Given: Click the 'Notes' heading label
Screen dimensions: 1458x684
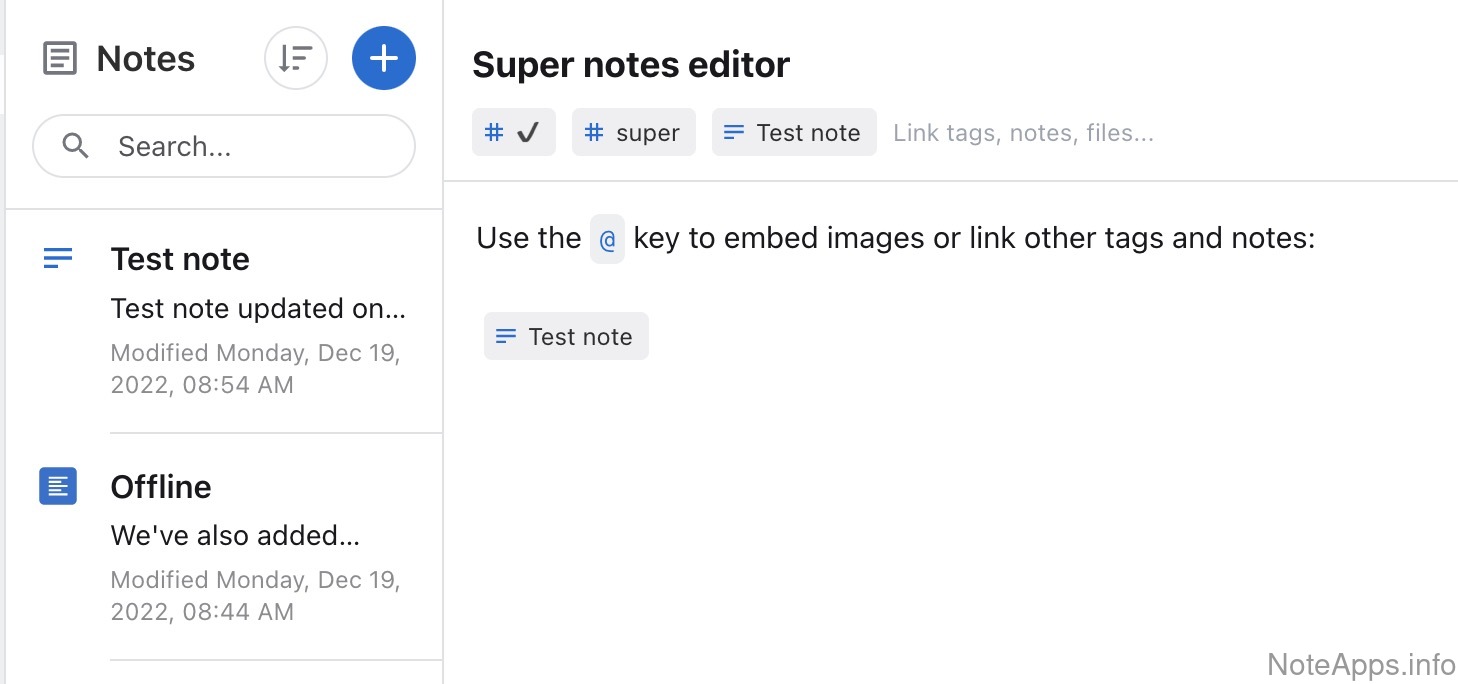Looking at the screenshot, I should pyautogui.click(x=146, y=59).
